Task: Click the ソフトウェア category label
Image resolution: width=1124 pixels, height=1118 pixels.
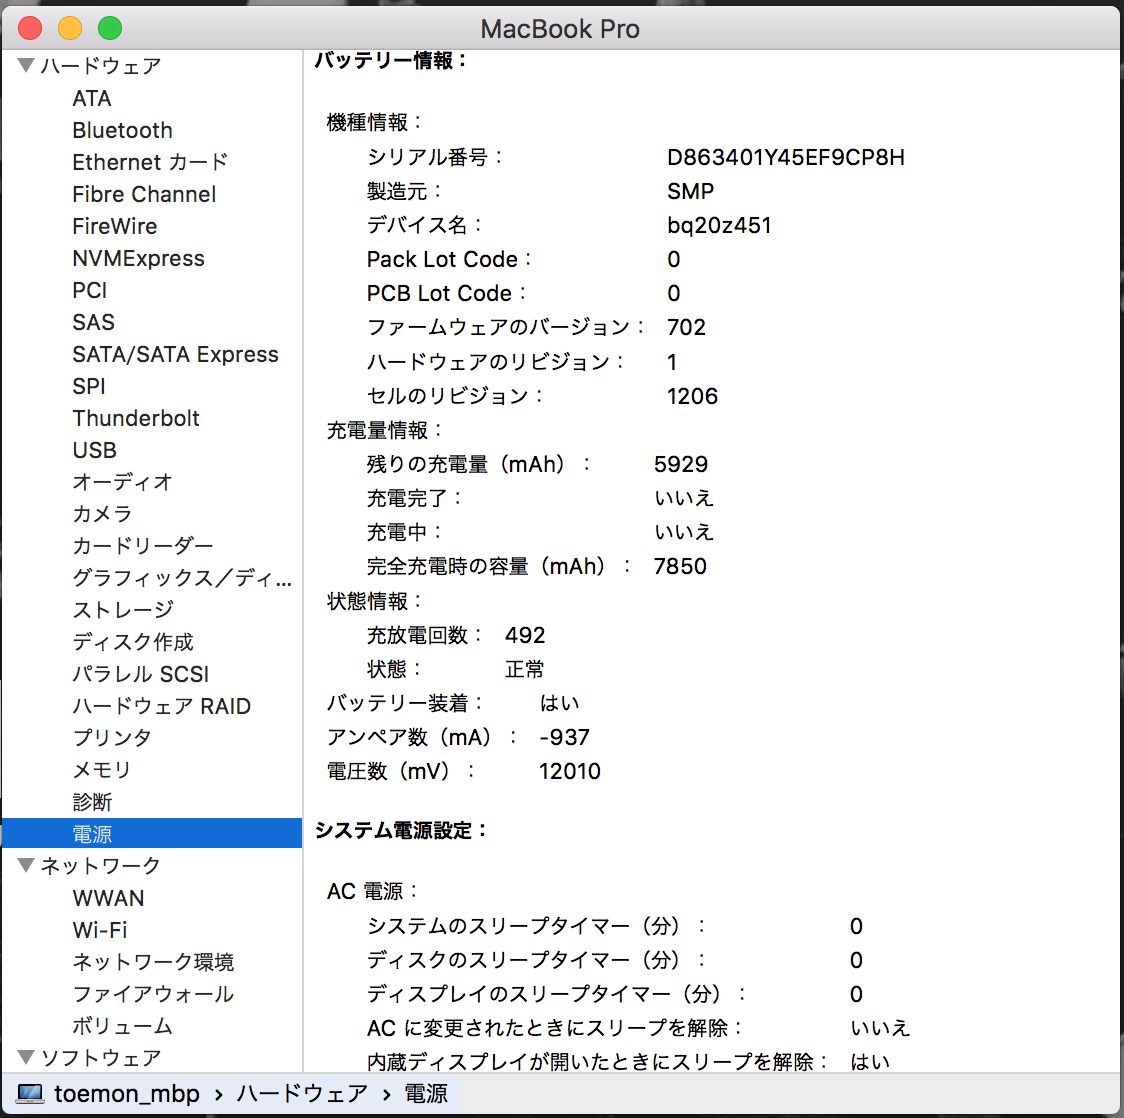Action: (x=101, y=1057)
